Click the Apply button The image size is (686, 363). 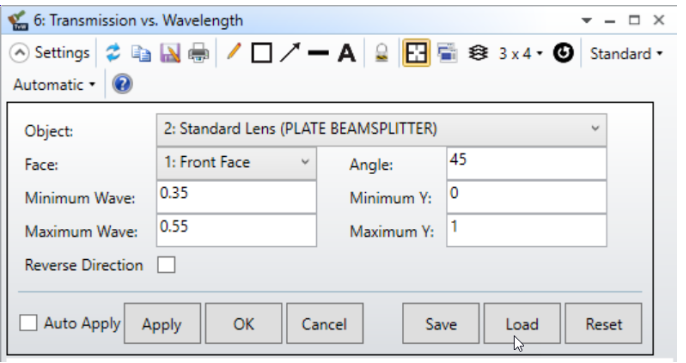162,324
